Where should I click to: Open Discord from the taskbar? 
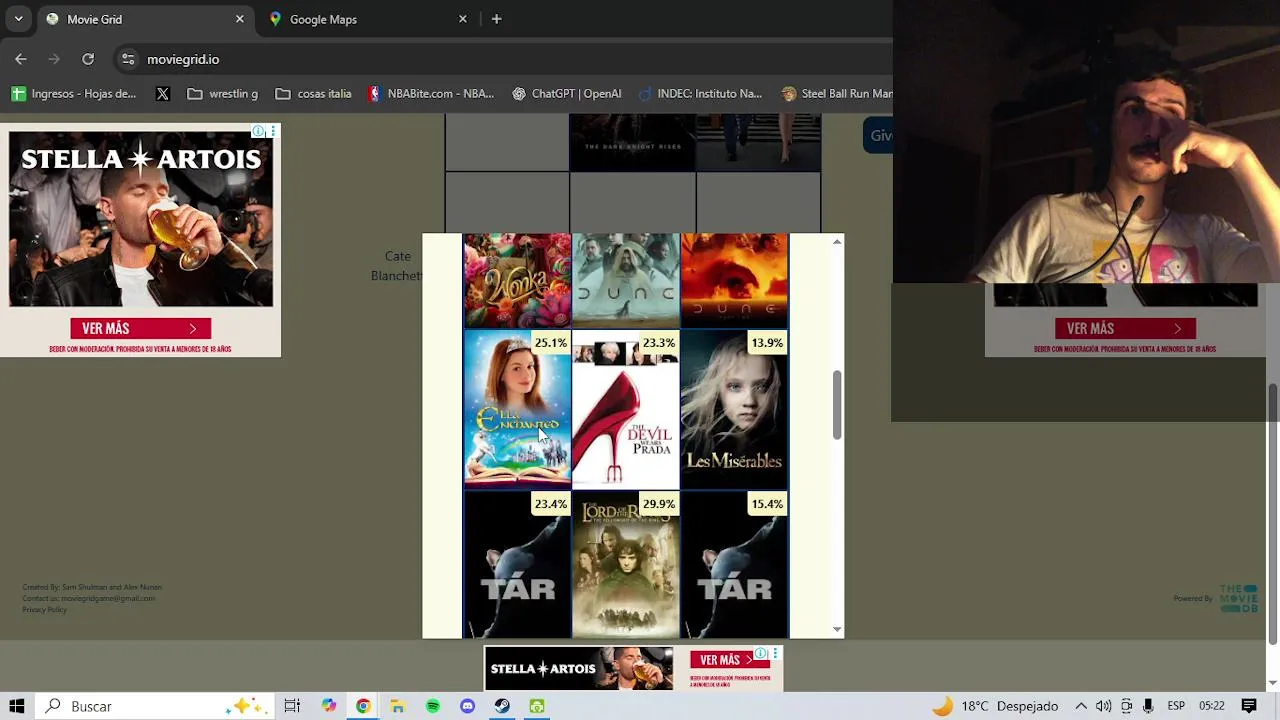pos(467,706)
